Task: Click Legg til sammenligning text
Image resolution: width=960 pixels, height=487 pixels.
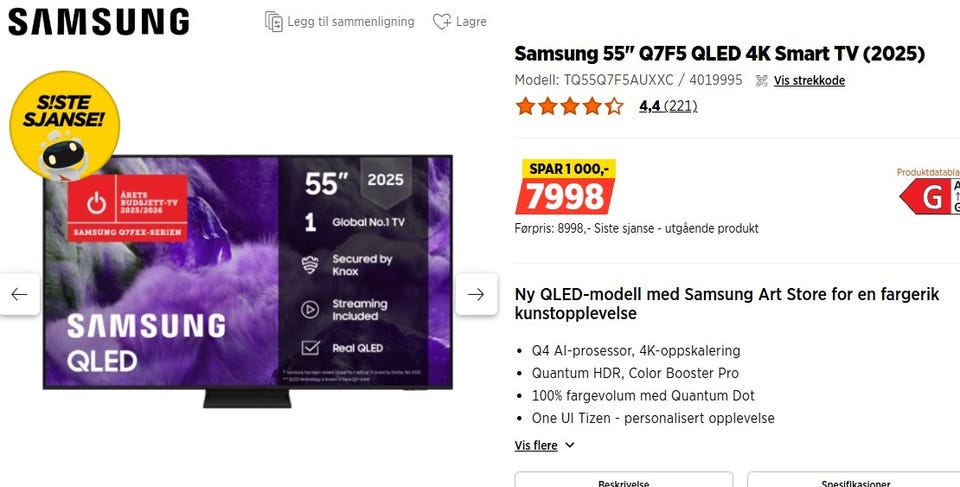Action: coord(351,21)
